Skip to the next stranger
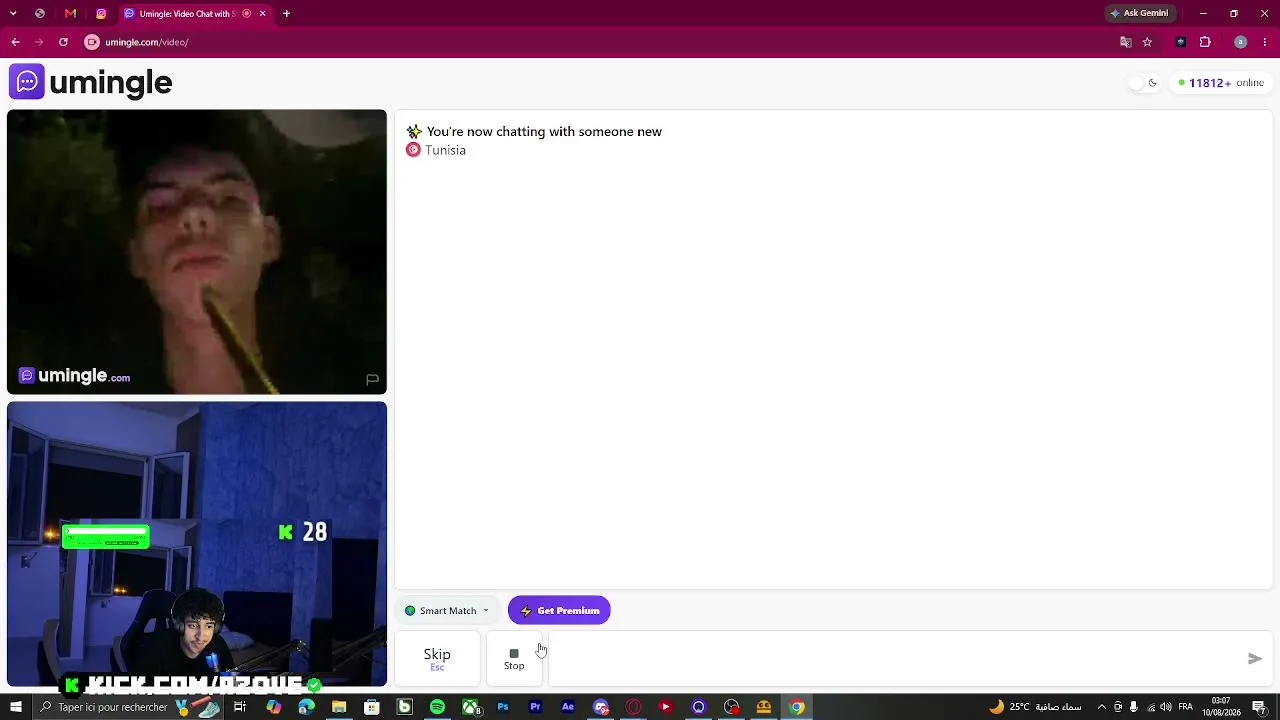1280x720 pixels. pos(437,659)
